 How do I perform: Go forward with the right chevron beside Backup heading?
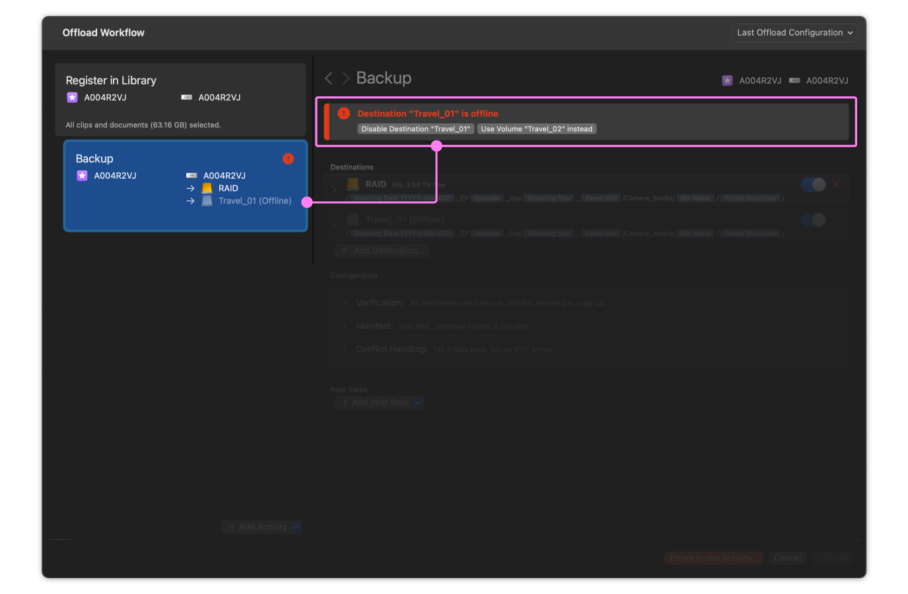click(x=346, y=78)
